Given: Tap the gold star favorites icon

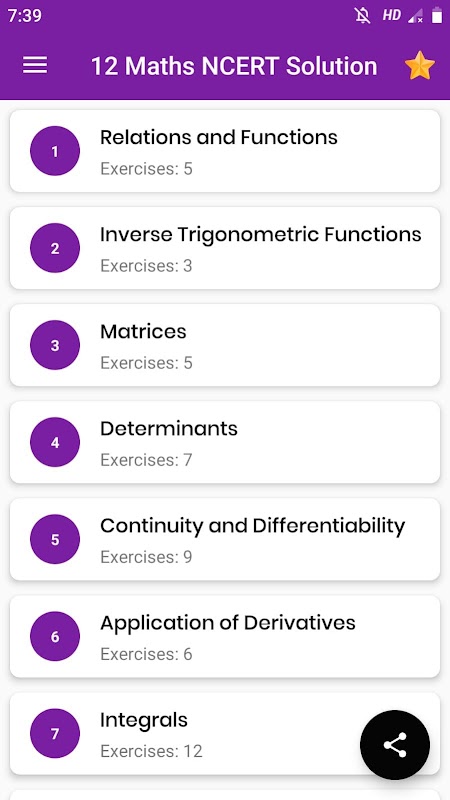Looking at the screenshot, I should (x=419, y=65).
